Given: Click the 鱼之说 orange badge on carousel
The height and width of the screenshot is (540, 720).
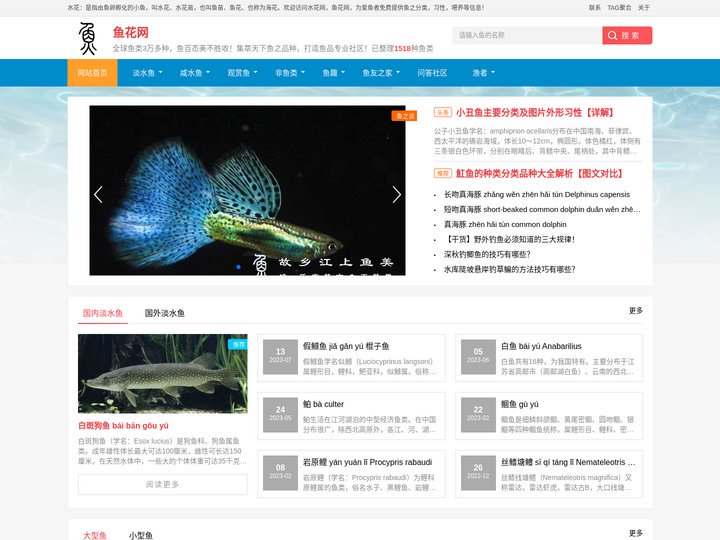Looking at the screenshot, I should (x=404, y=116).
